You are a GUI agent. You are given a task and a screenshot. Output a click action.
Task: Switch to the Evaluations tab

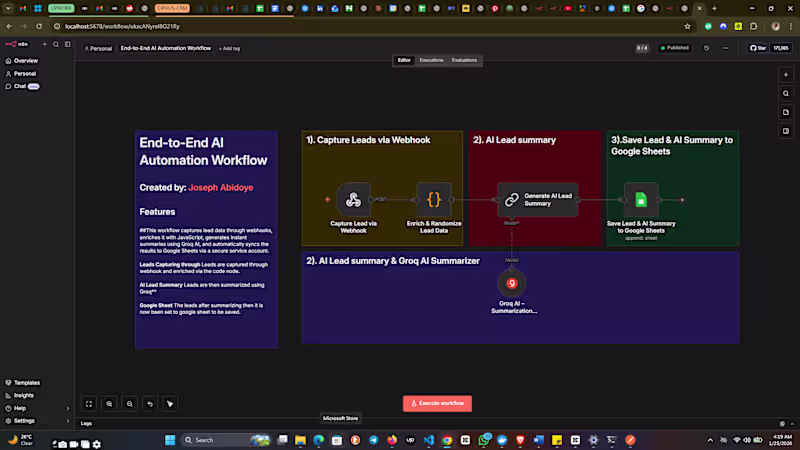pos(464,60)
